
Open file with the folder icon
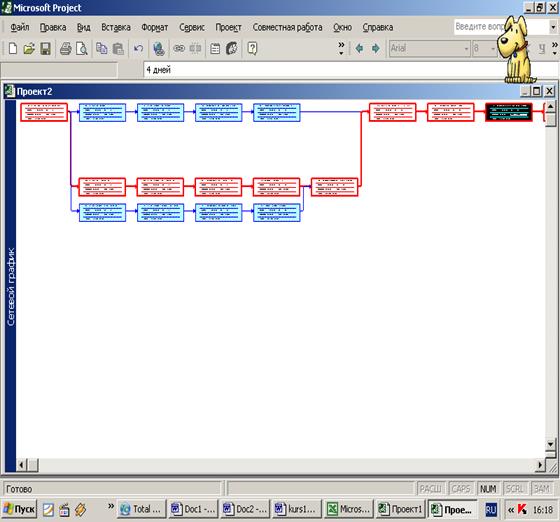click(29, 48)
